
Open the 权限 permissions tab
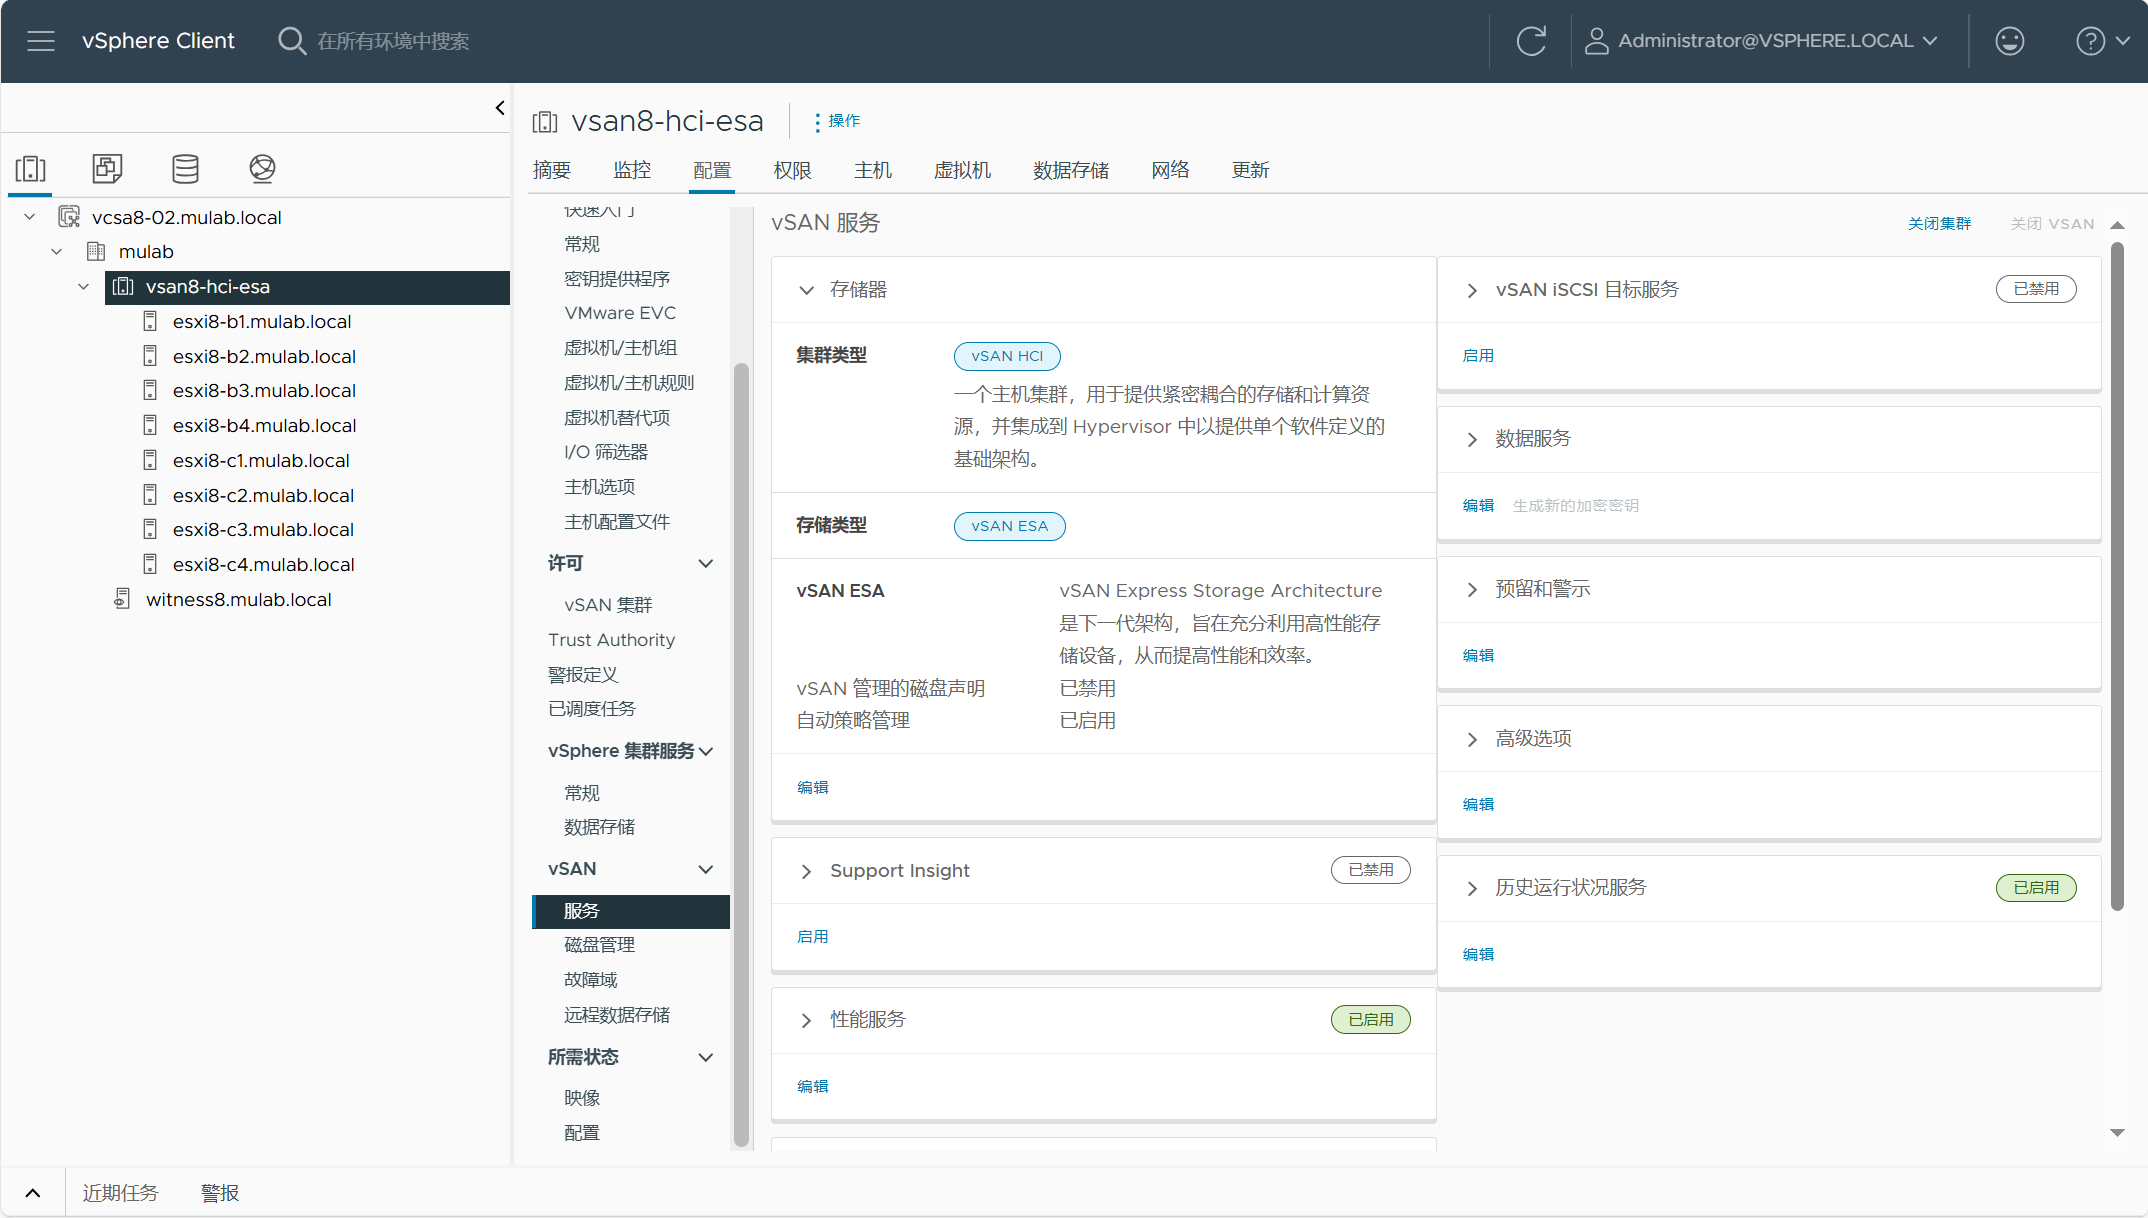coord(792,170)
